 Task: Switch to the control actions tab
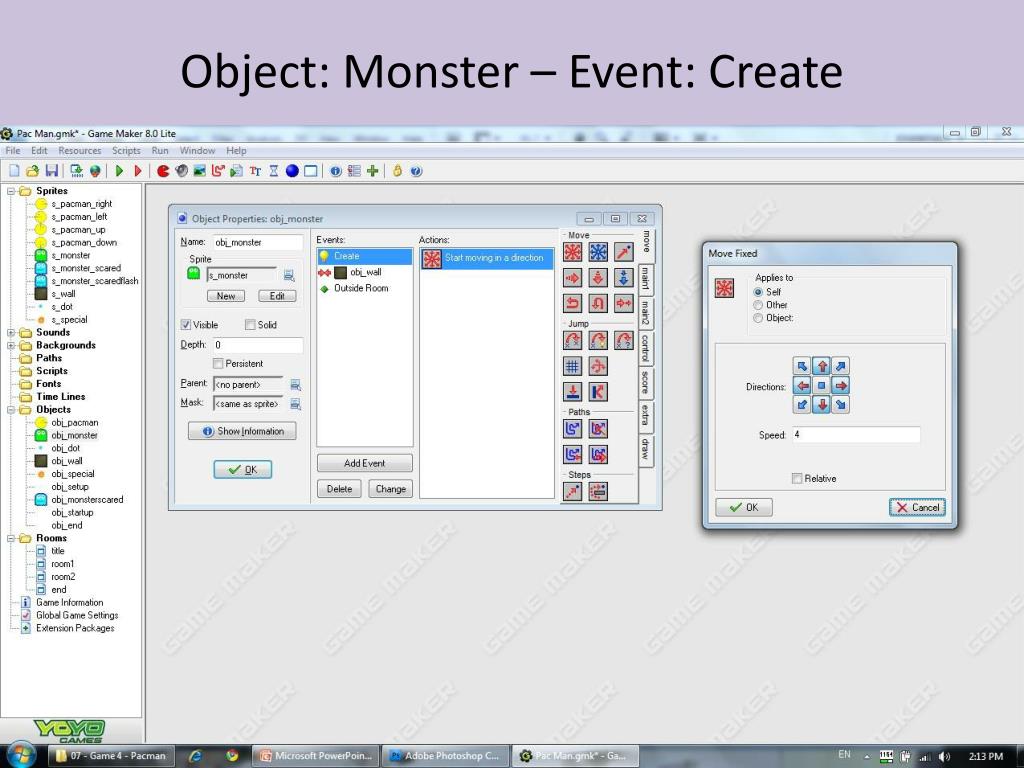pyautogui.click(x=646, y=347)
